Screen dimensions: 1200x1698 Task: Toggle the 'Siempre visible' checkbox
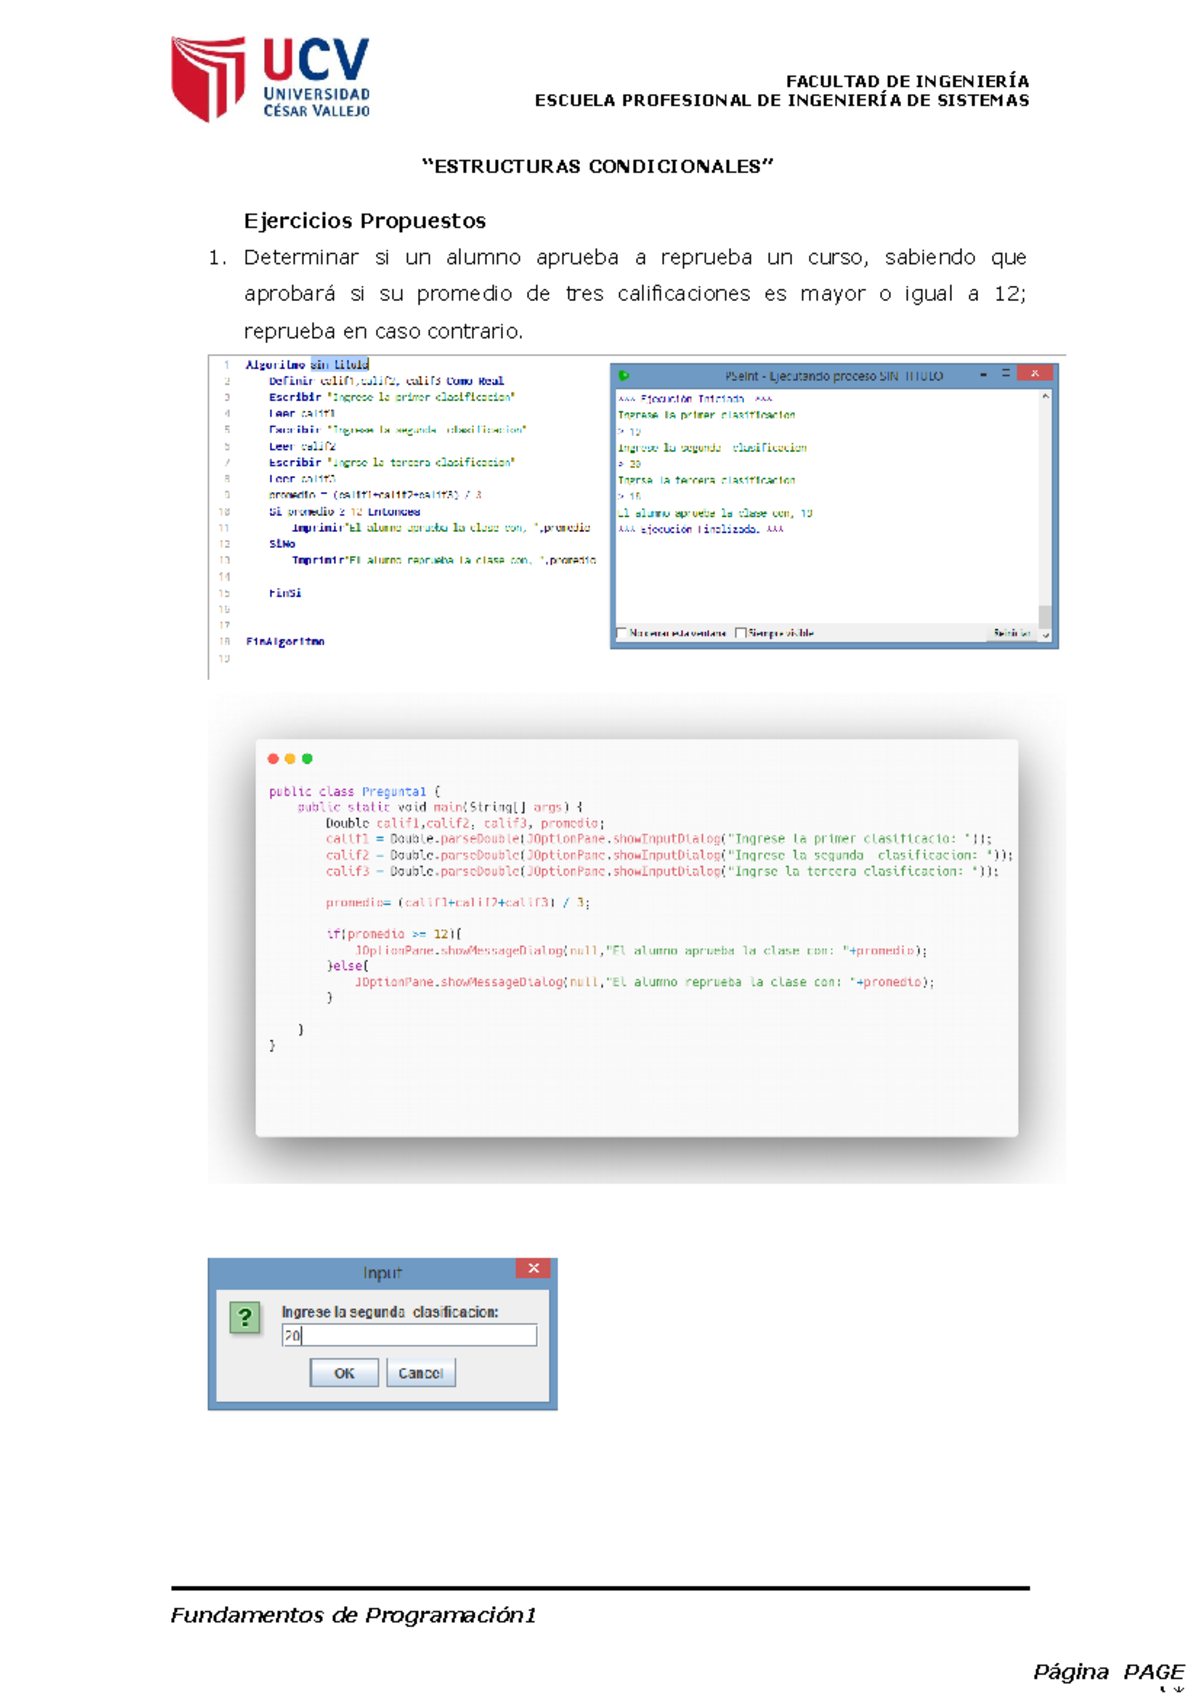pos(741,633)
